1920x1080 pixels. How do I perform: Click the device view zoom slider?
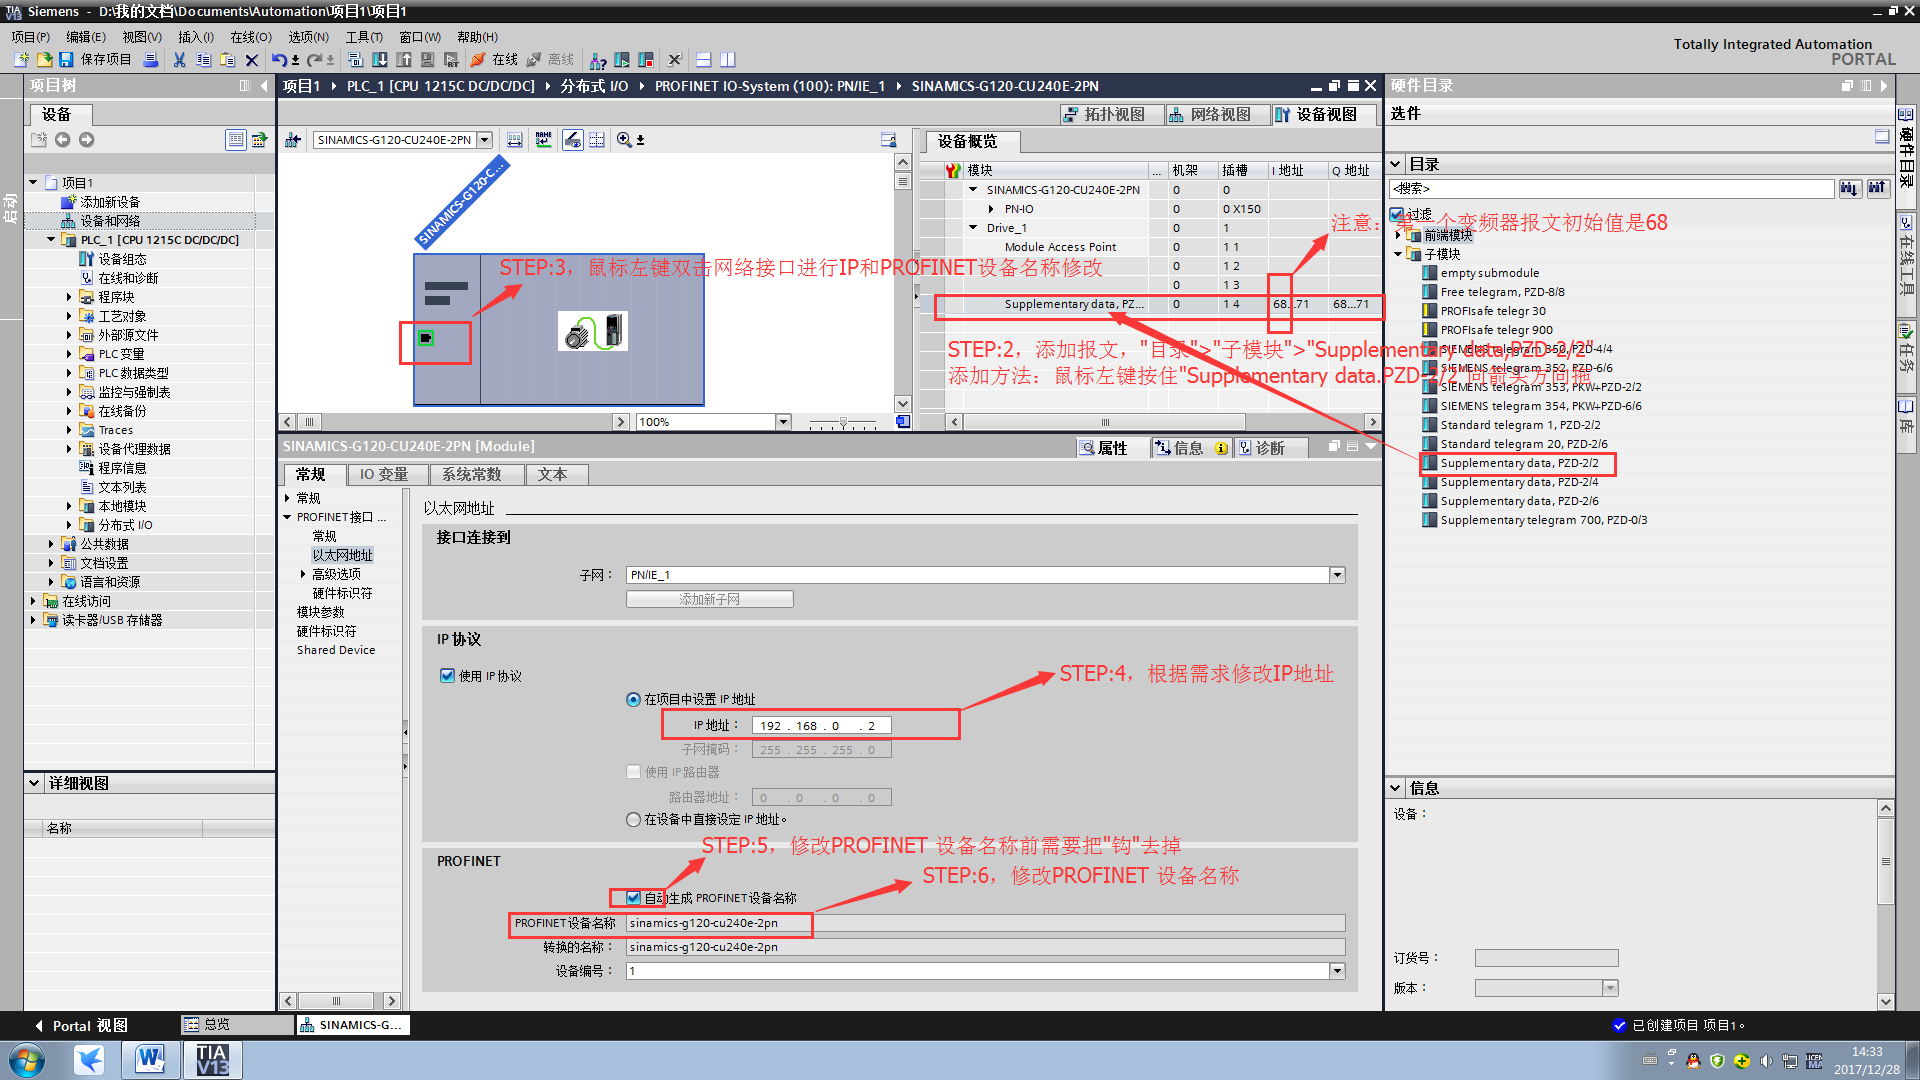click(x=843, y=423)
